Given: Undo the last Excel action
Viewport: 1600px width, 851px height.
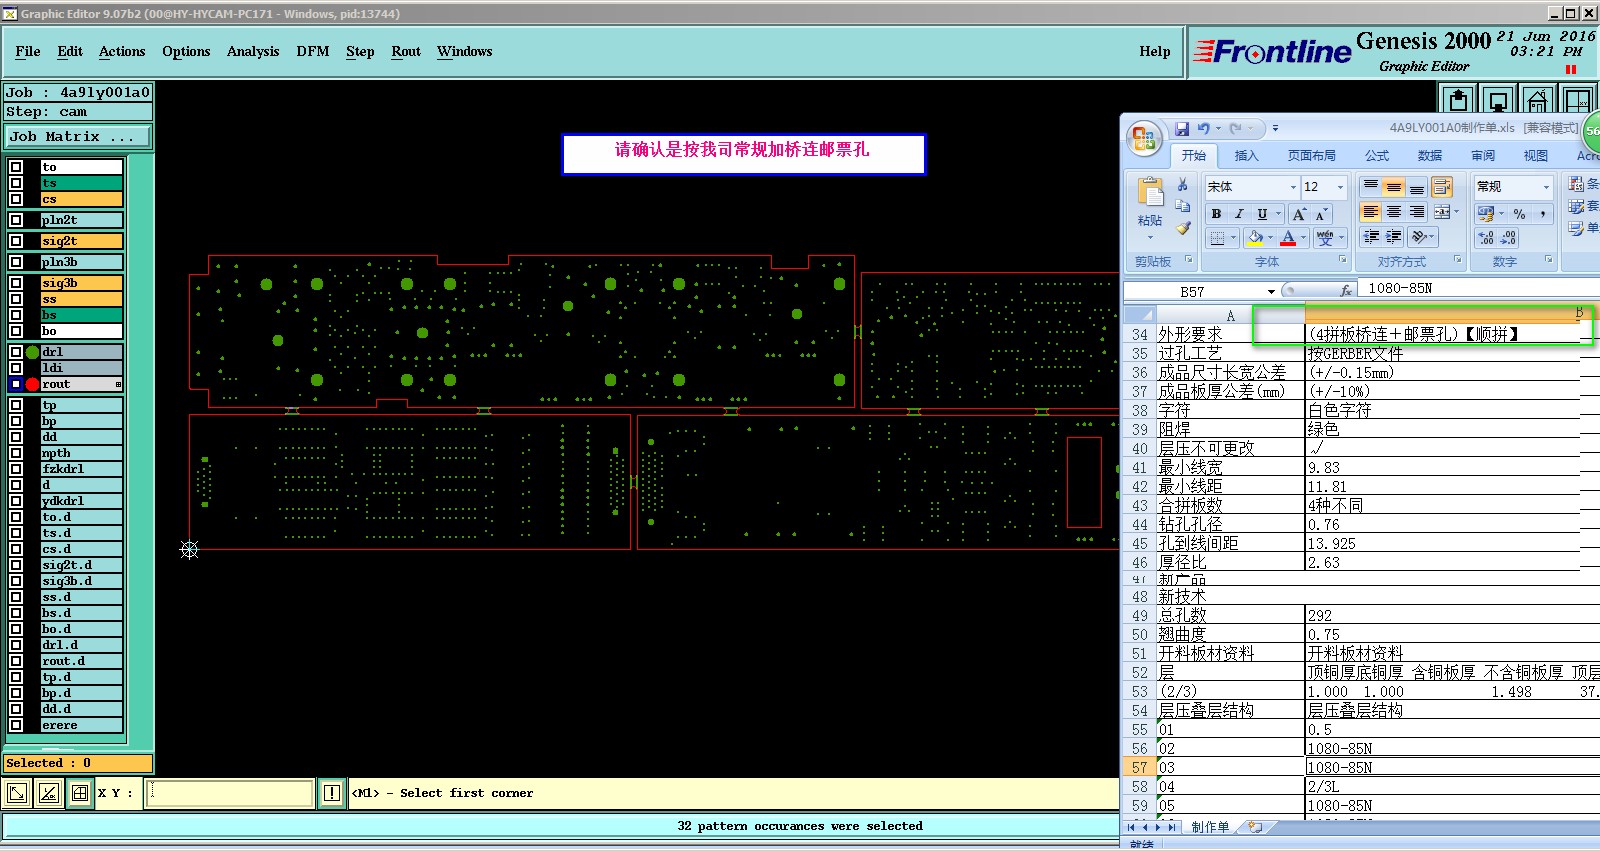Looking at the screenshot, I should point(1203,129).
